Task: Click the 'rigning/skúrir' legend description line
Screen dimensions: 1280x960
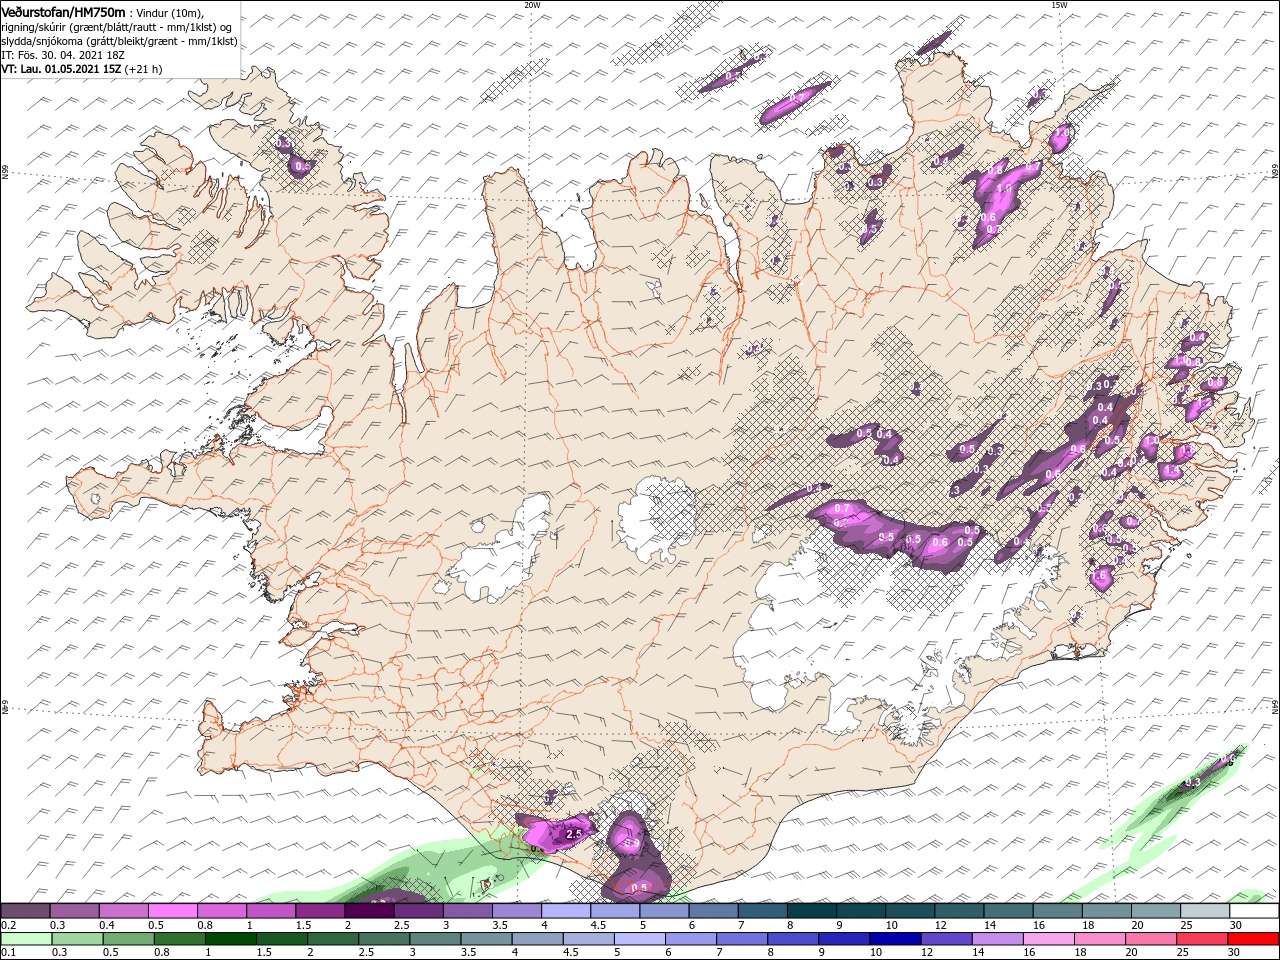Action: click(x=117, y=26)
